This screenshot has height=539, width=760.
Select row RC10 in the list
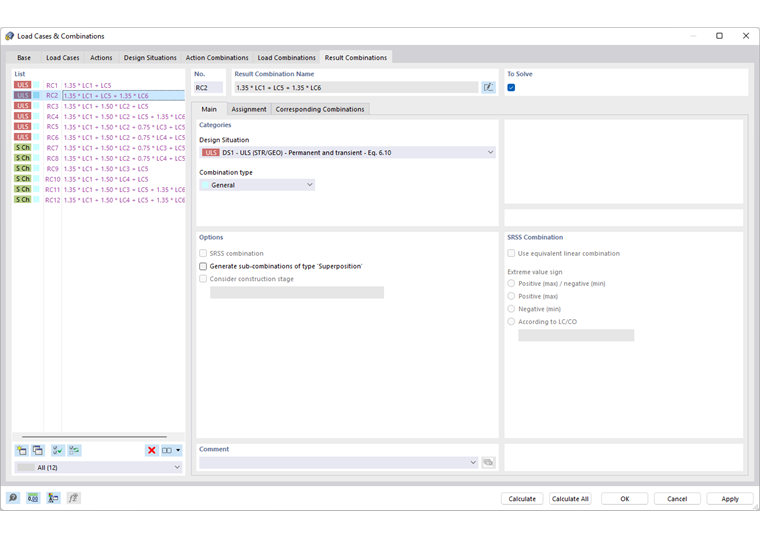(x=99, y=179)
